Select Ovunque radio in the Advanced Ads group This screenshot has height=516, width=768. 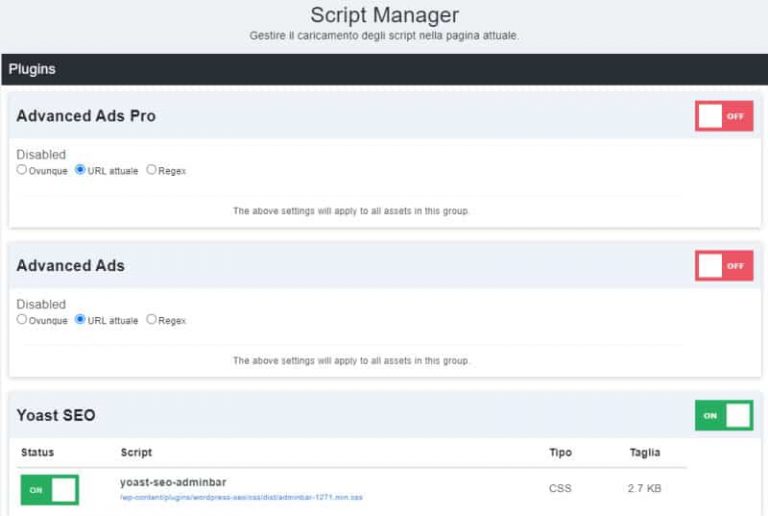pyautogui.click(x=22, y=320)
